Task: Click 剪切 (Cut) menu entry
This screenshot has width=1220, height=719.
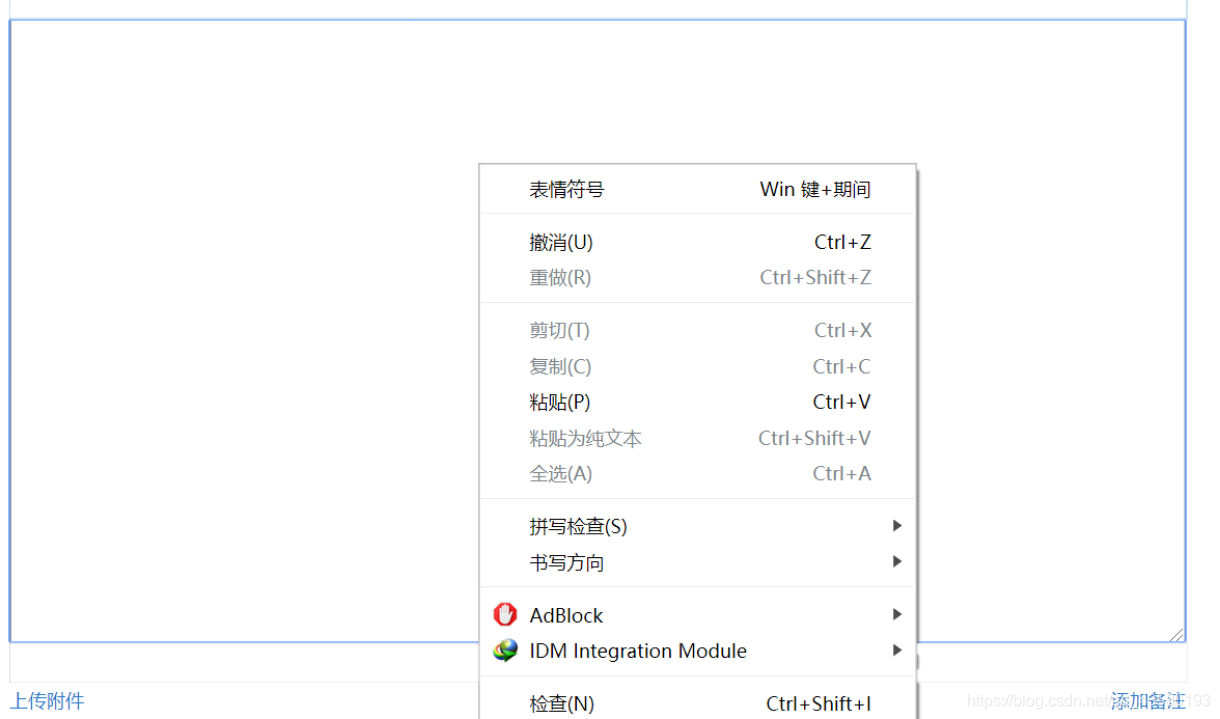Action: (x=559, y=330)
